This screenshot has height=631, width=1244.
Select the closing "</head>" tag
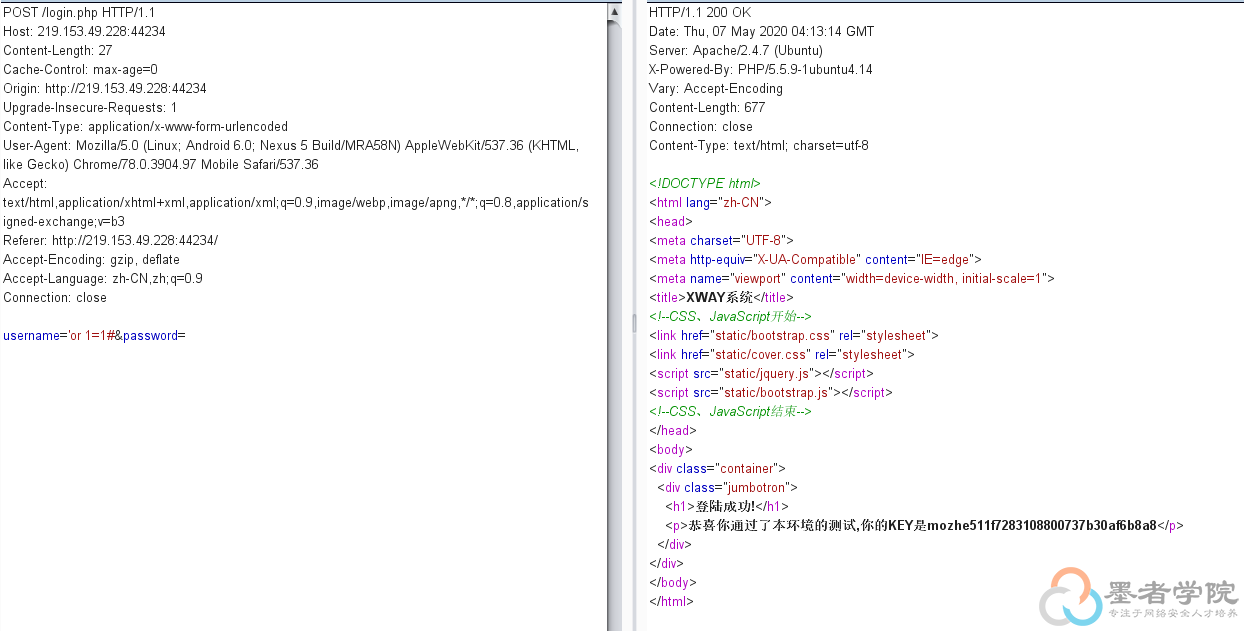(x=673, y=430)
